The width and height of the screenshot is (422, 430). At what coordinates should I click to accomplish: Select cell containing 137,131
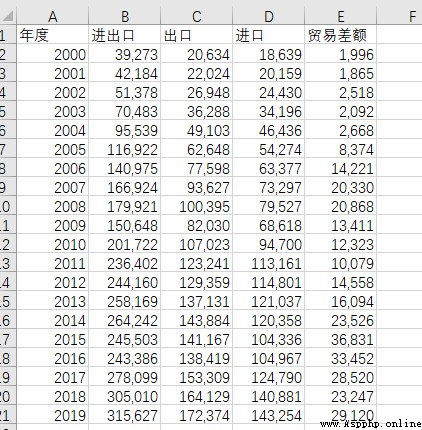[197, 301]
